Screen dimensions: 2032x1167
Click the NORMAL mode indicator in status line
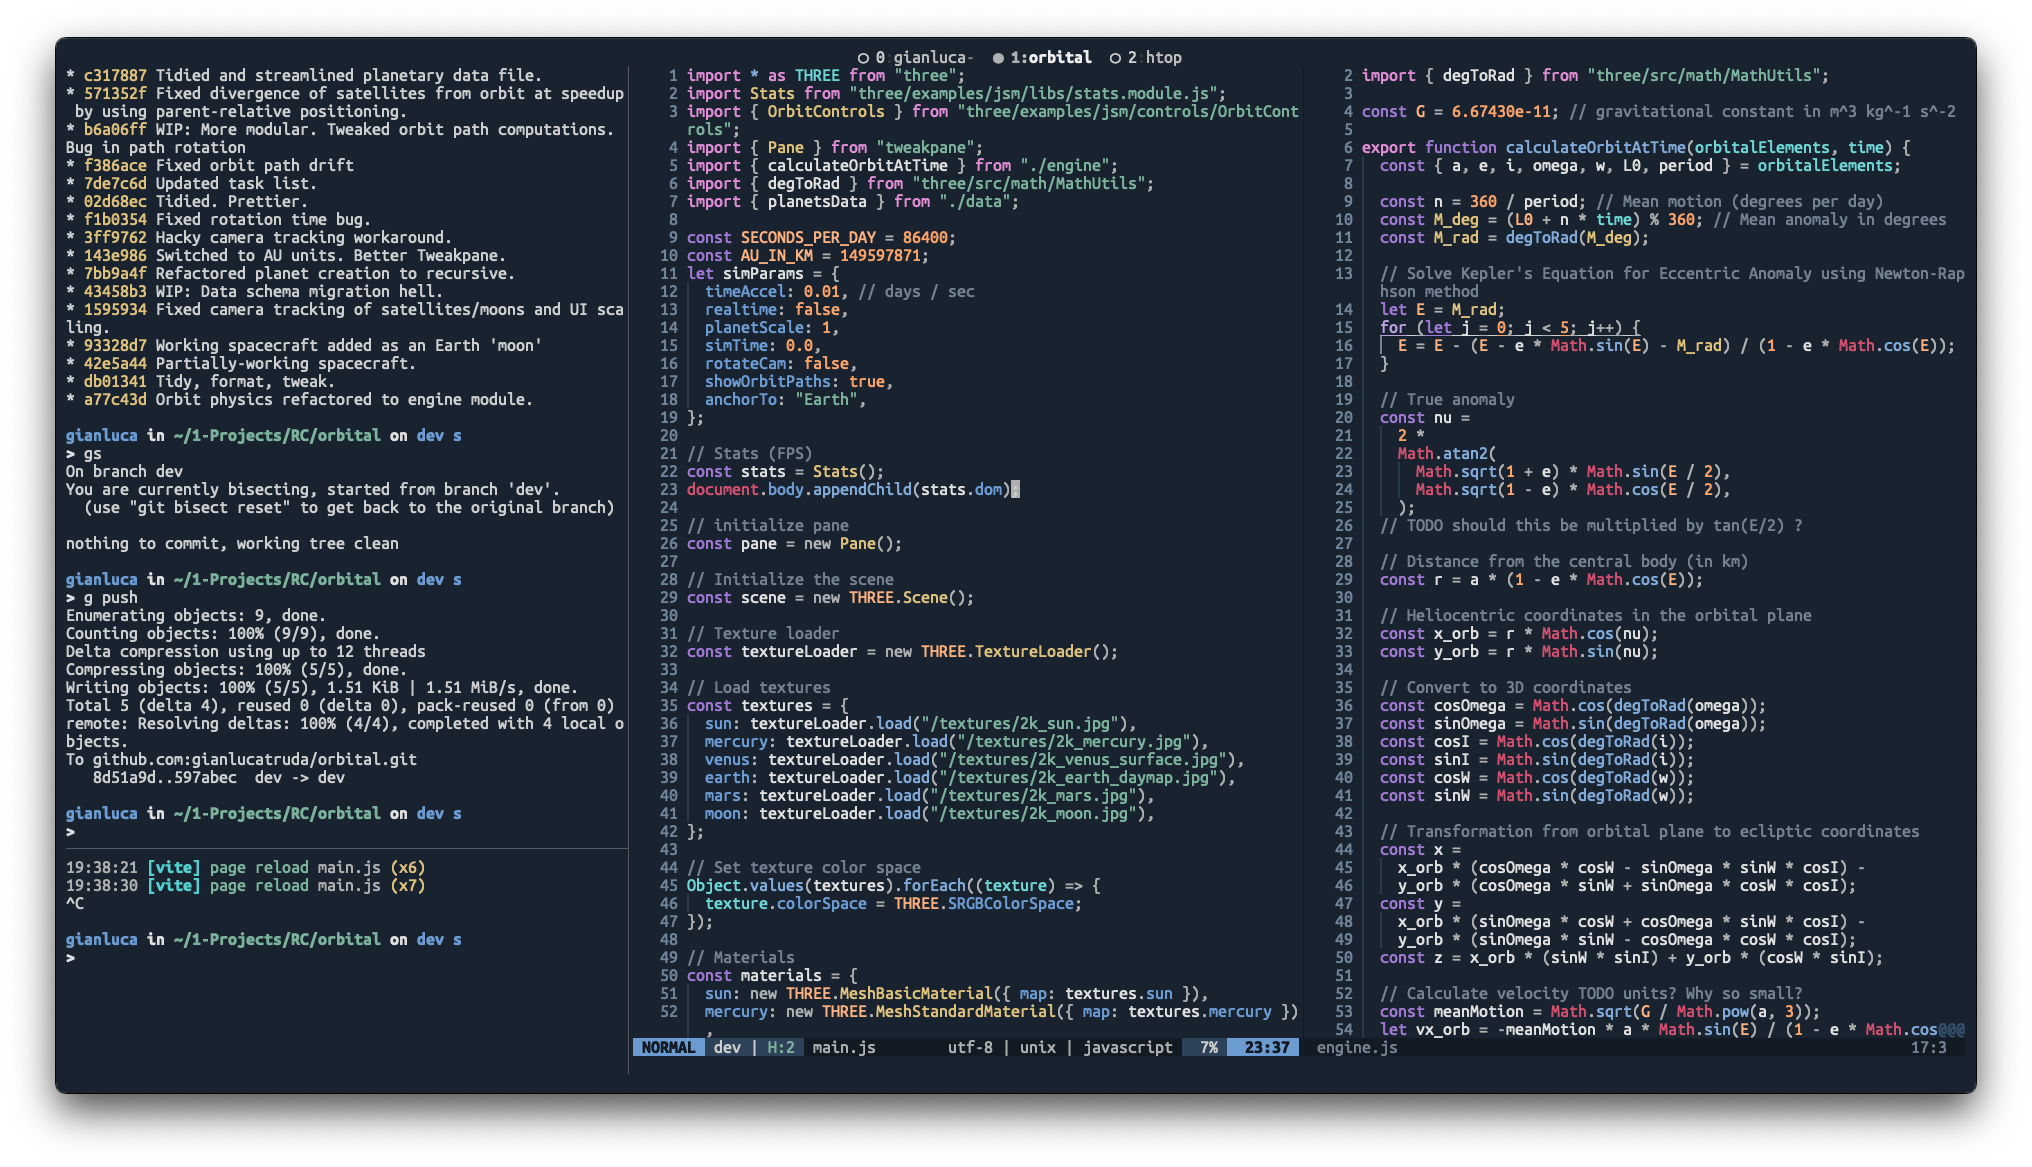click(668, 1047)
